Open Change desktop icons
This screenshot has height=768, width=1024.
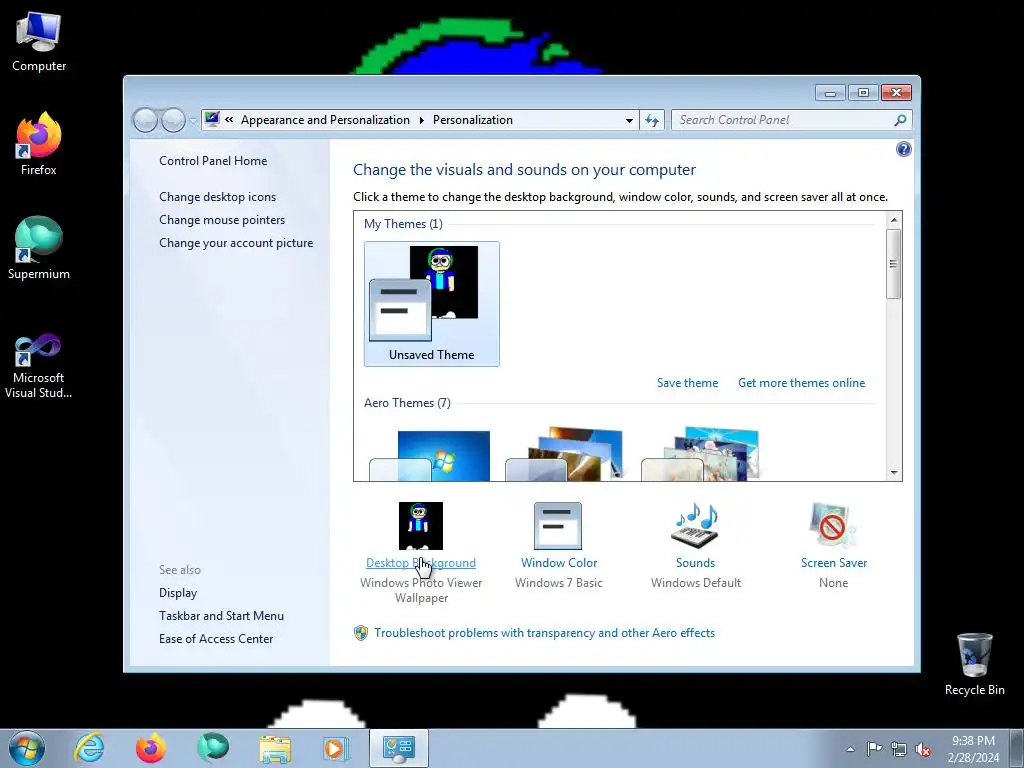[x=217, y=197]
